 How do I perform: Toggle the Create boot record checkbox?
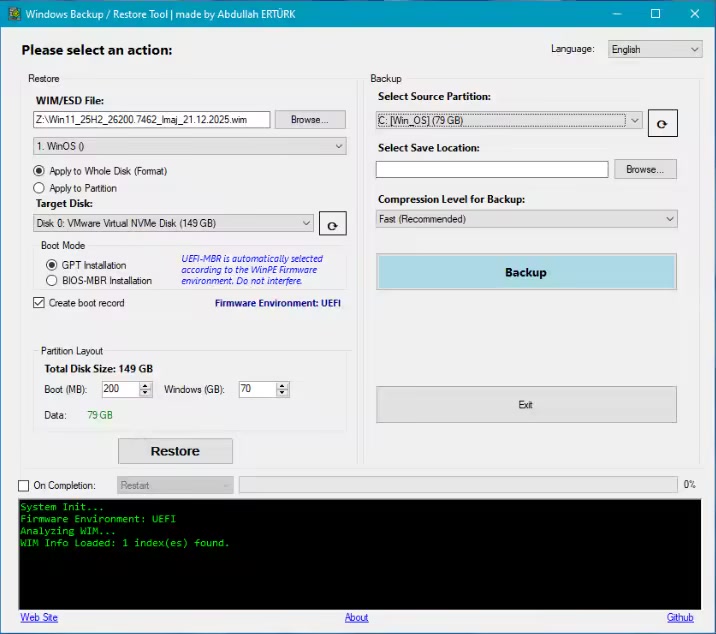(x=39, y=303)
